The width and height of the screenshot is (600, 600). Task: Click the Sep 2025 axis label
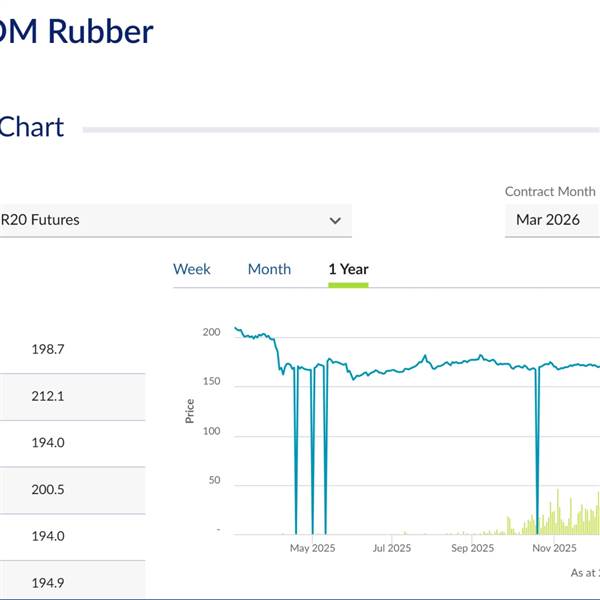(x=473, y=548)
